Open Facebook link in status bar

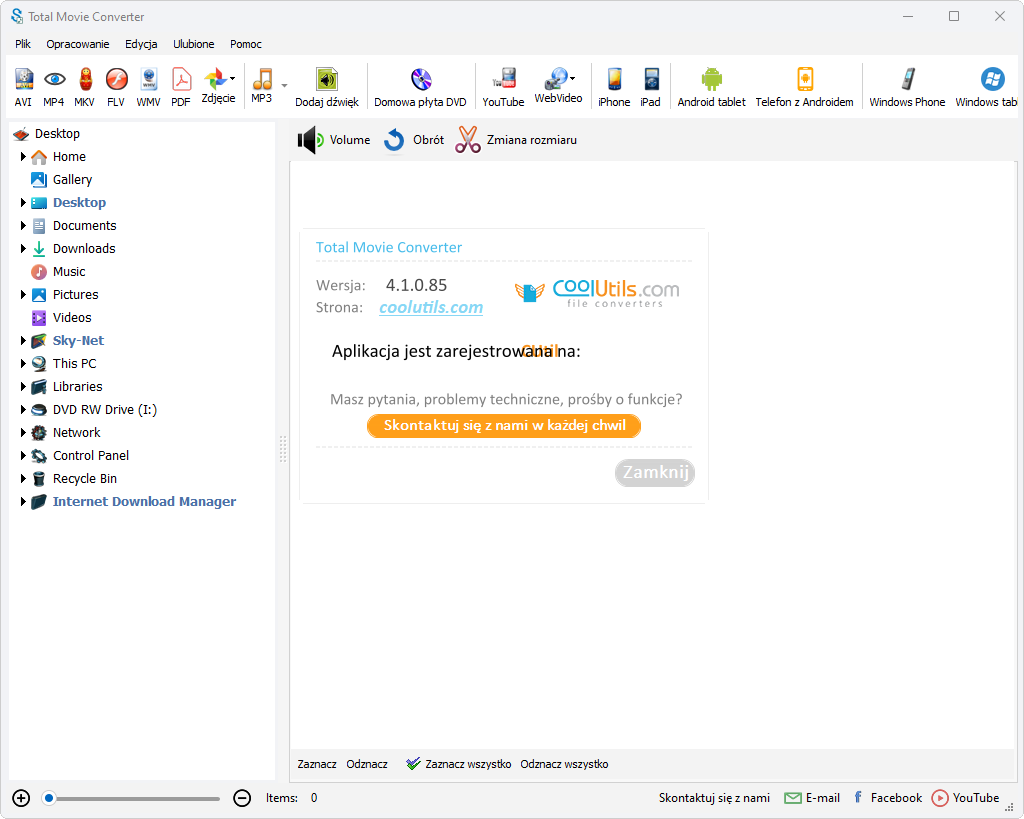point(888,798)
